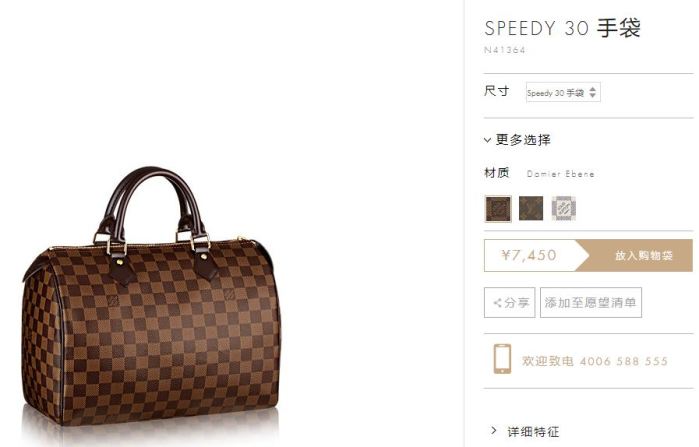Click 添加至愿望清单 wishlist button
The image size is (699, 447).
(591, 303)
